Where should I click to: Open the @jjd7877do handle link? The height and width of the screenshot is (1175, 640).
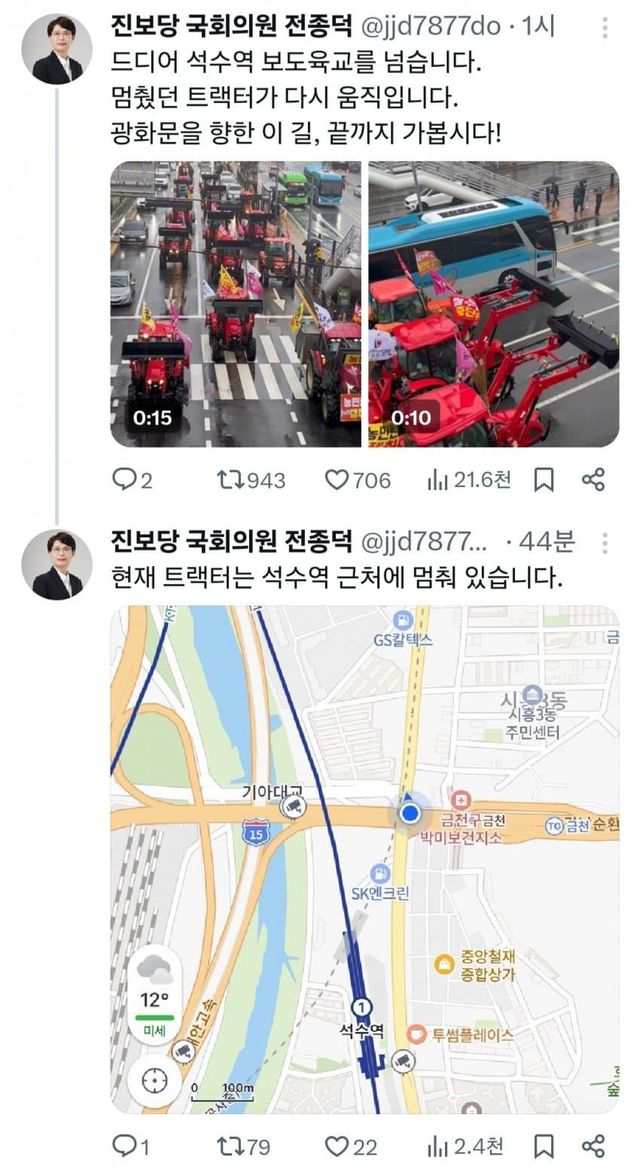pyautogui.click(x=431, y=26)
